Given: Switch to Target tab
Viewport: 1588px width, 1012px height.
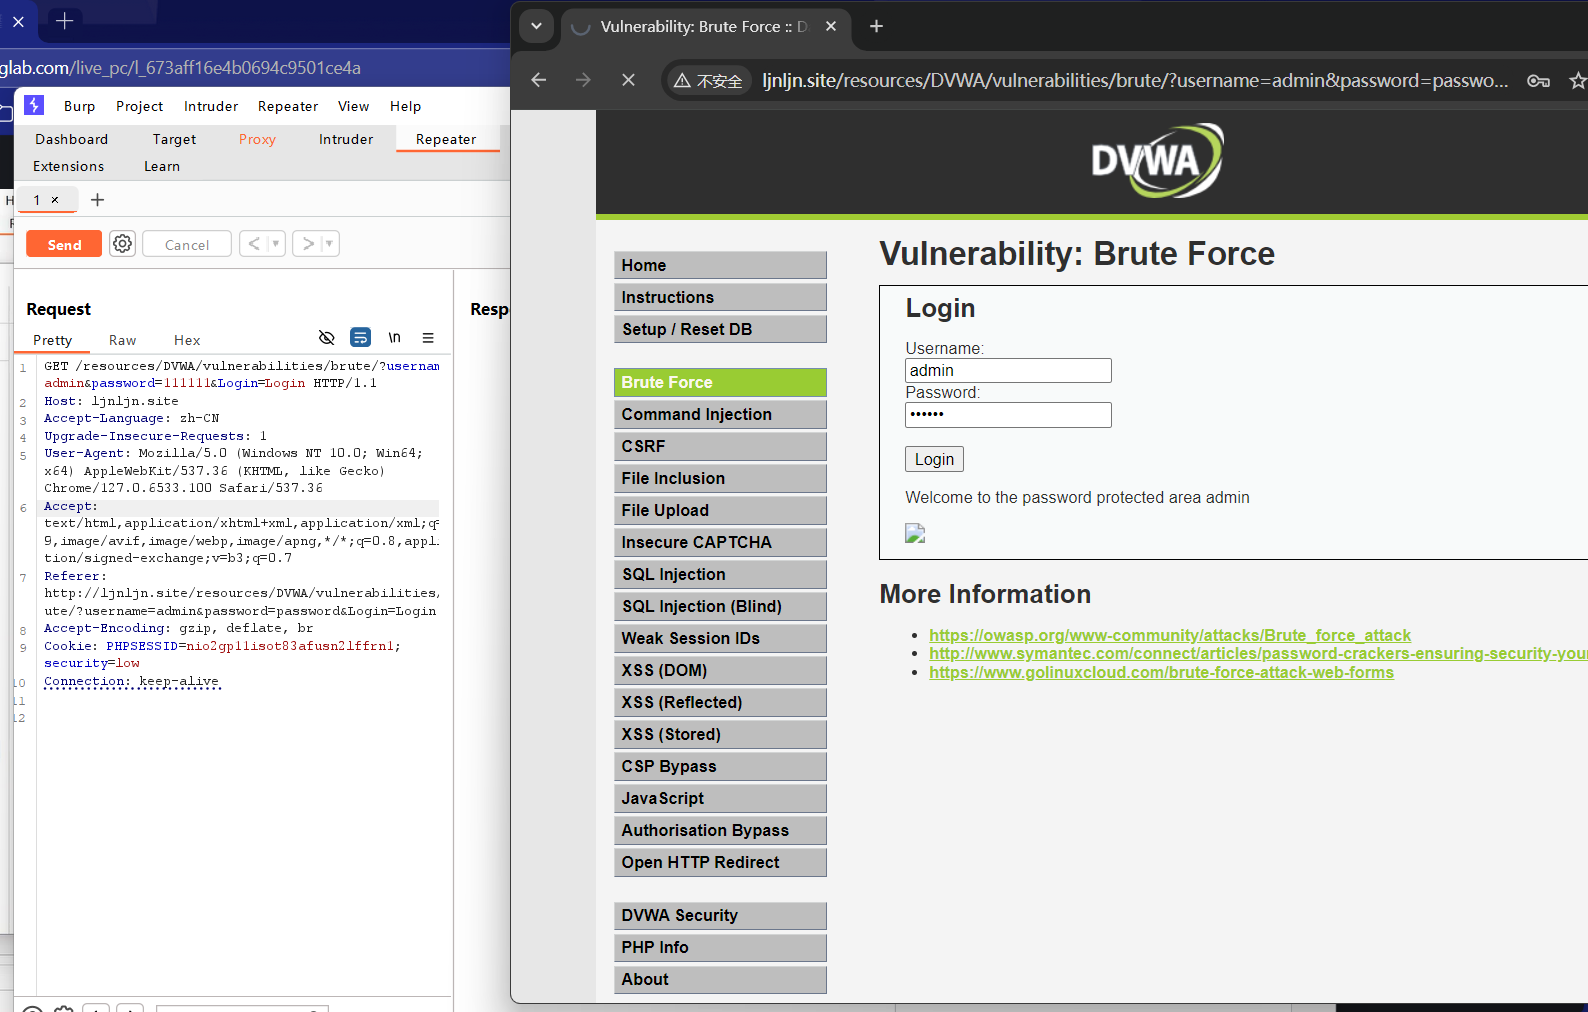Looking at the screenshot, I should click(174, 139).
